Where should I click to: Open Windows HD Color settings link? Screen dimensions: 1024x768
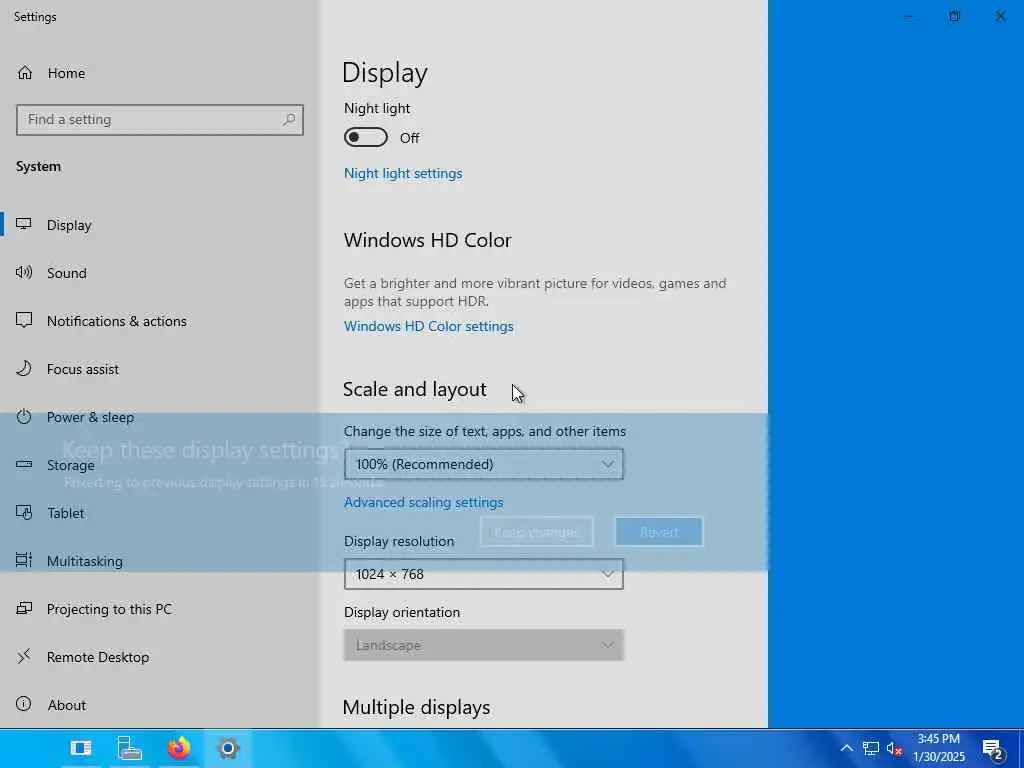[428, 326]
